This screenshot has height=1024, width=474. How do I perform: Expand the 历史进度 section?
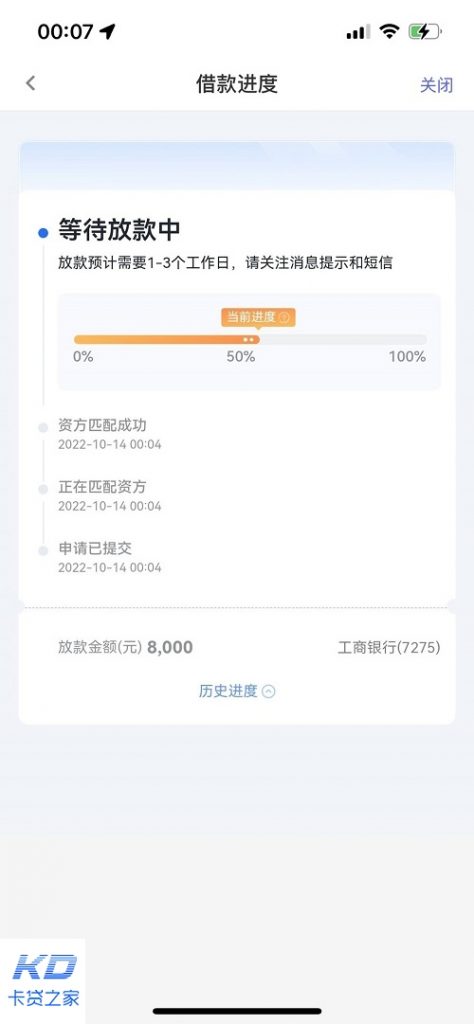coord(237,691)
